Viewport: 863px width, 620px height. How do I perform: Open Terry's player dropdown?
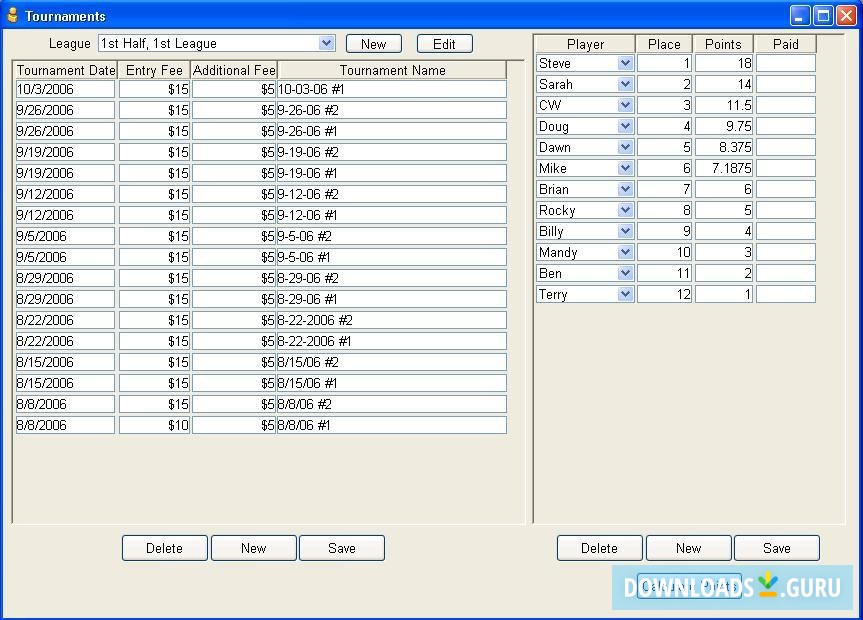[x=625, y=294]
